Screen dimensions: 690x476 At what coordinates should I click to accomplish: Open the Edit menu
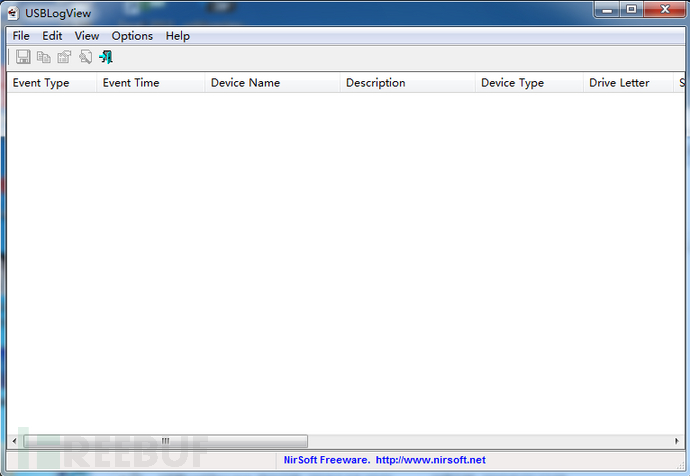(x=52, y=36)
